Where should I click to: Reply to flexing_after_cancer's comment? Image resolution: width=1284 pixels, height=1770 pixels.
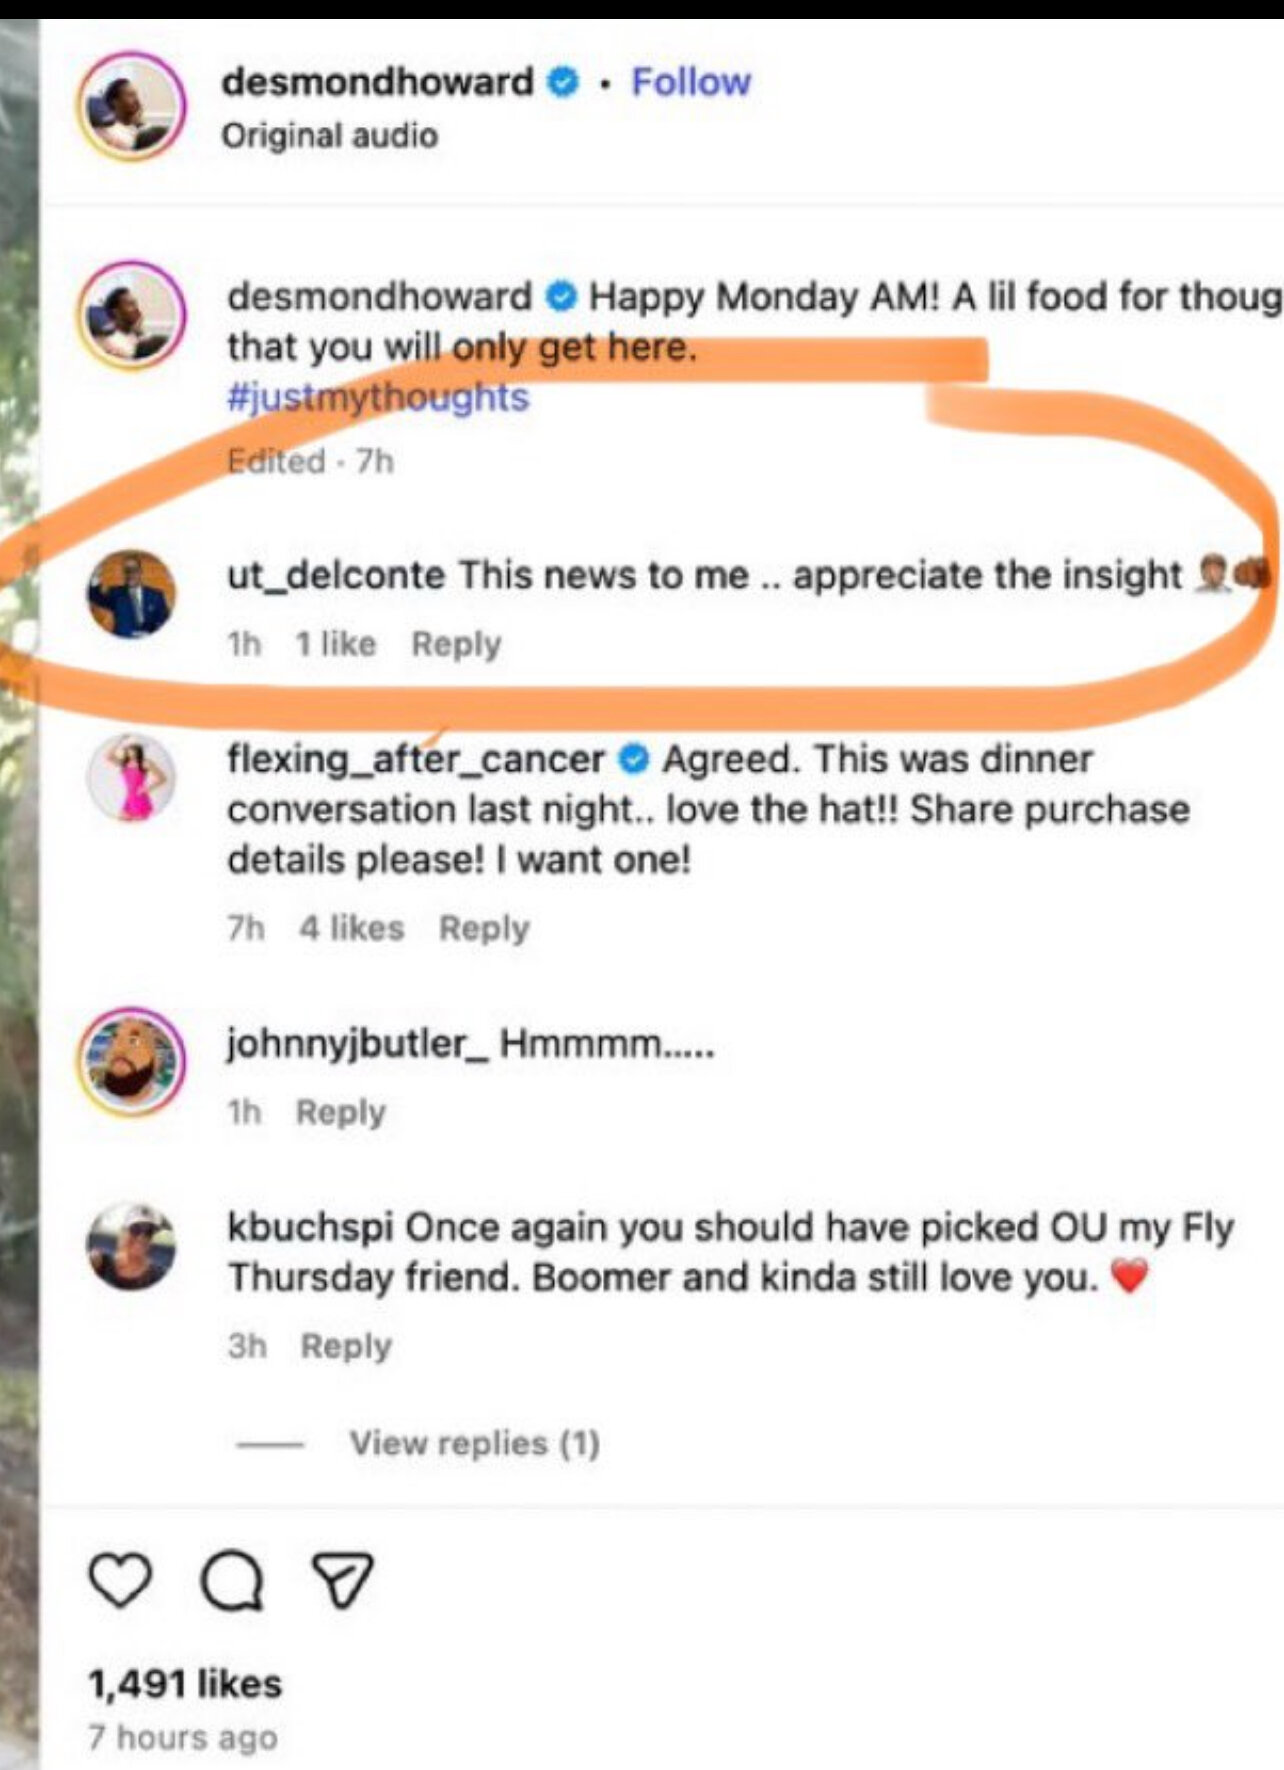[484, 928]
